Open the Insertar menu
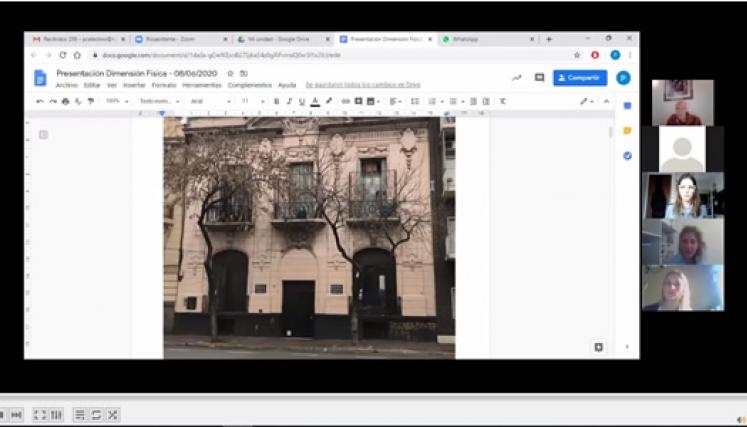Image resolution: width=747 pixels, height=427 pixels. click(x=134, y=85)
